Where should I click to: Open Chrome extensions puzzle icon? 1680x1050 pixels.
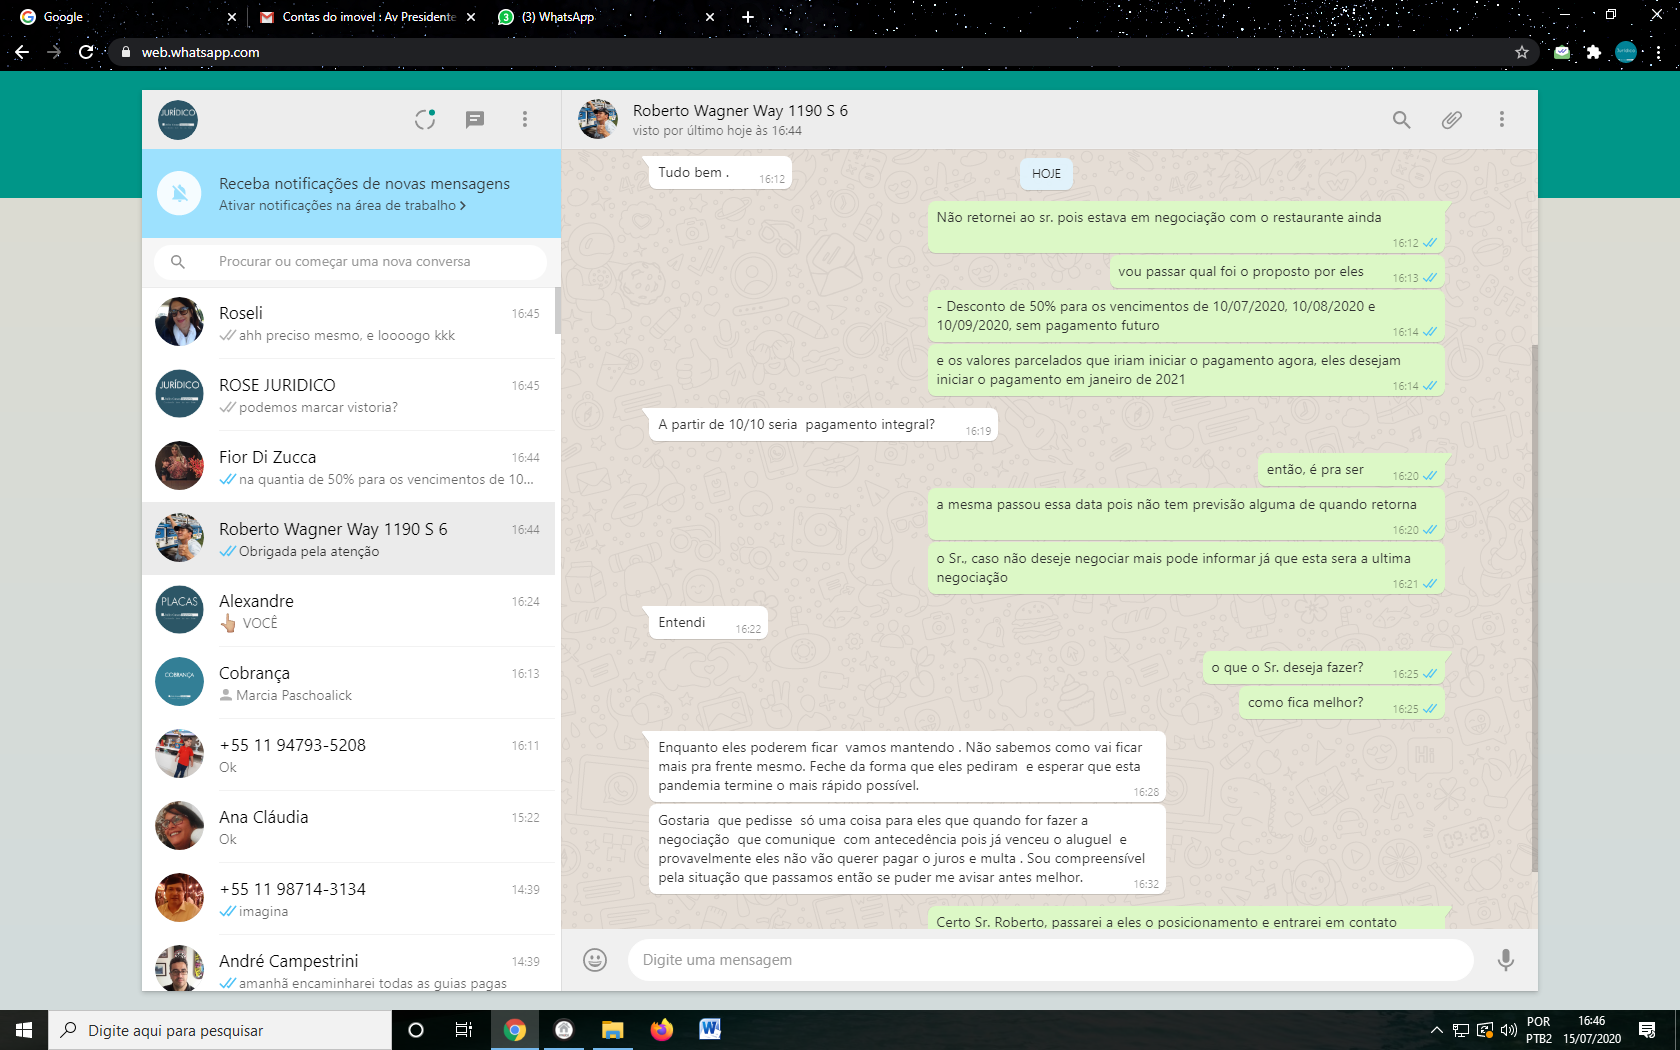(1594, 52)
